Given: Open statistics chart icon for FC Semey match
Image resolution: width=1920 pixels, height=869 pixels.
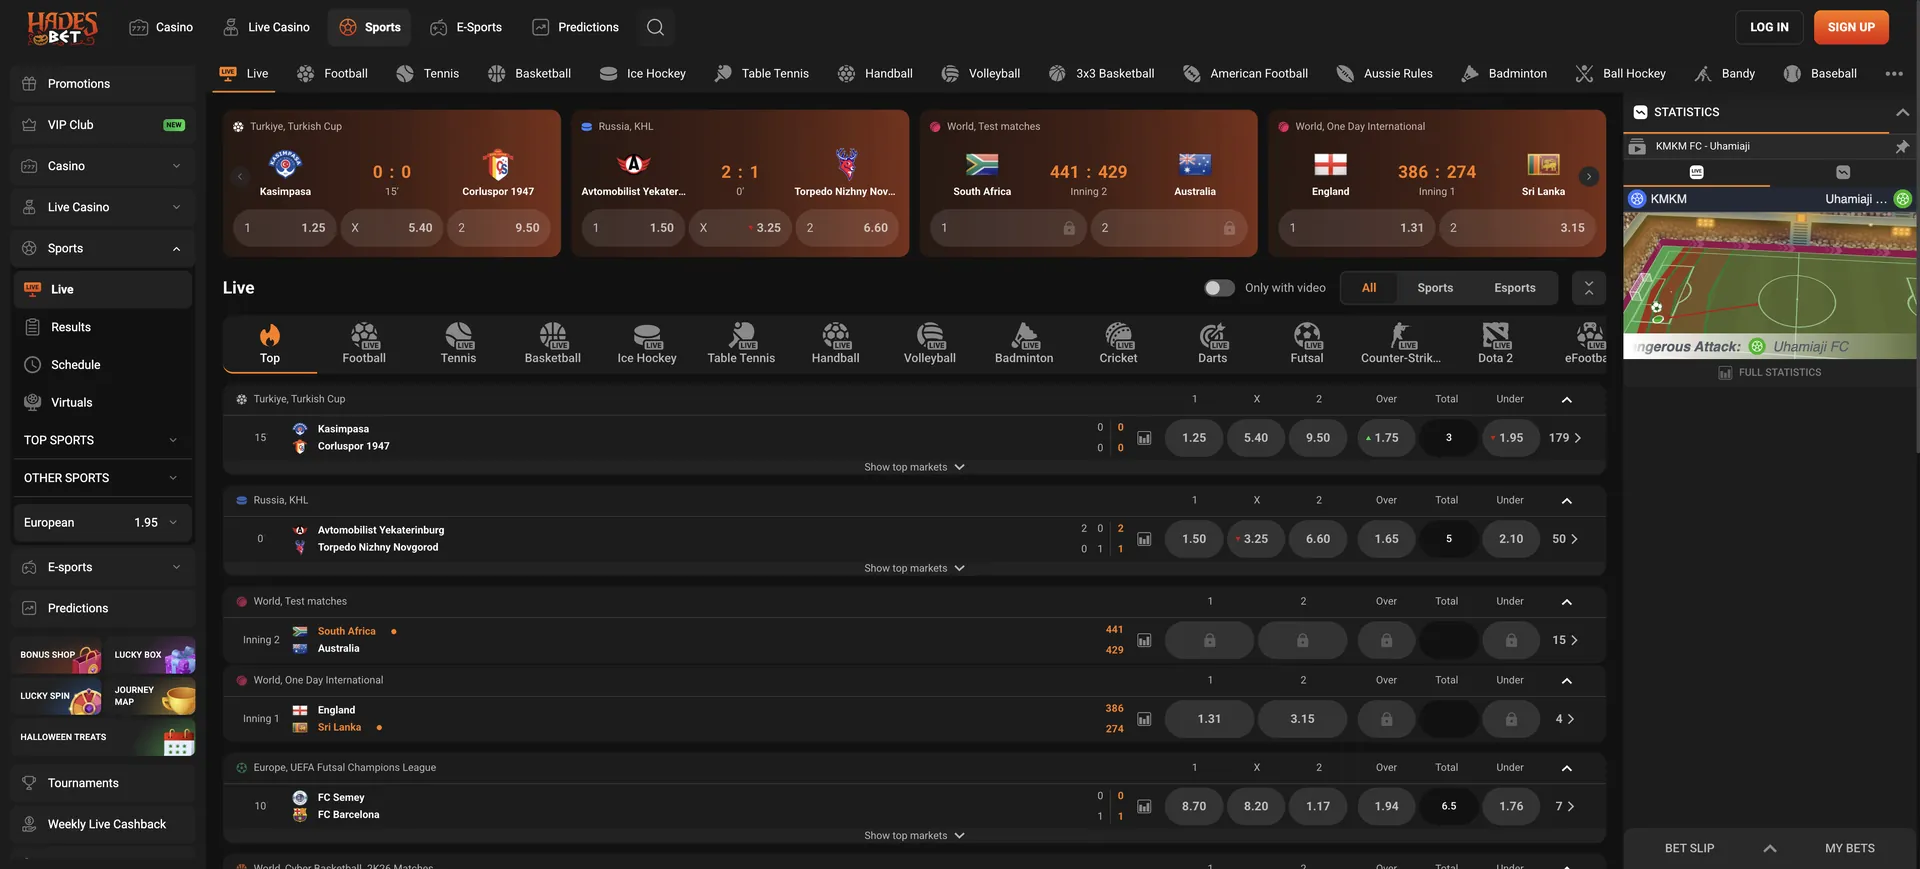Looking at the screenshot, I should (x=1144, y=806).
